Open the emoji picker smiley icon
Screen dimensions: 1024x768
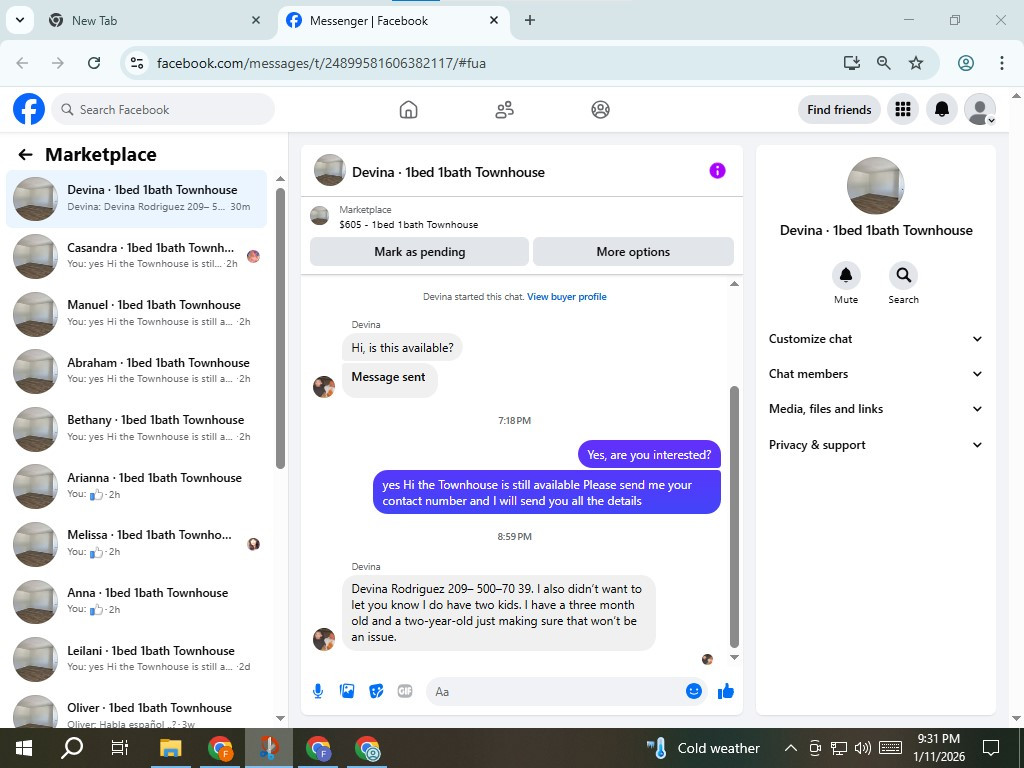click(x=694, y=691)
